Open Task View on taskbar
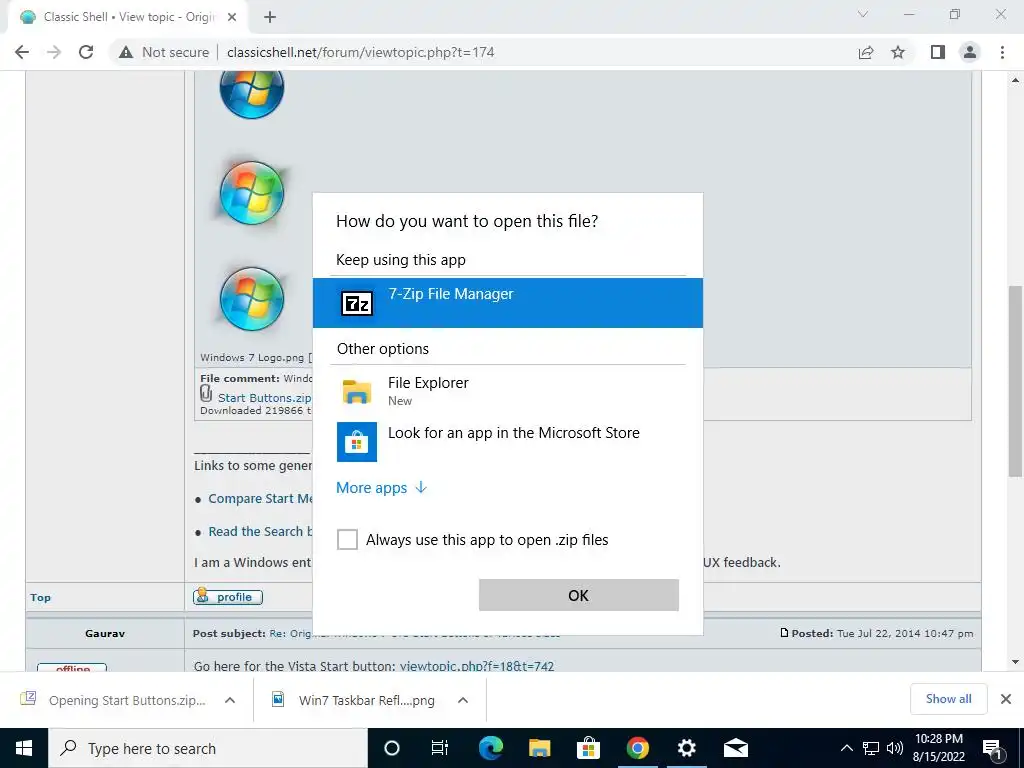This screenshot has width=1024, height=768. (x=440, y=748)
